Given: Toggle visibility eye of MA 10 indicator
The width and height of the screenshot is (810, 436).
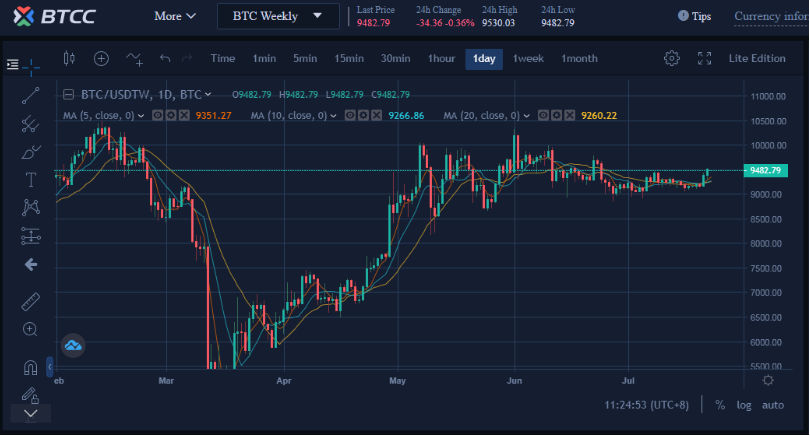Looking at the screenshot, I should (x=350, y=115).
